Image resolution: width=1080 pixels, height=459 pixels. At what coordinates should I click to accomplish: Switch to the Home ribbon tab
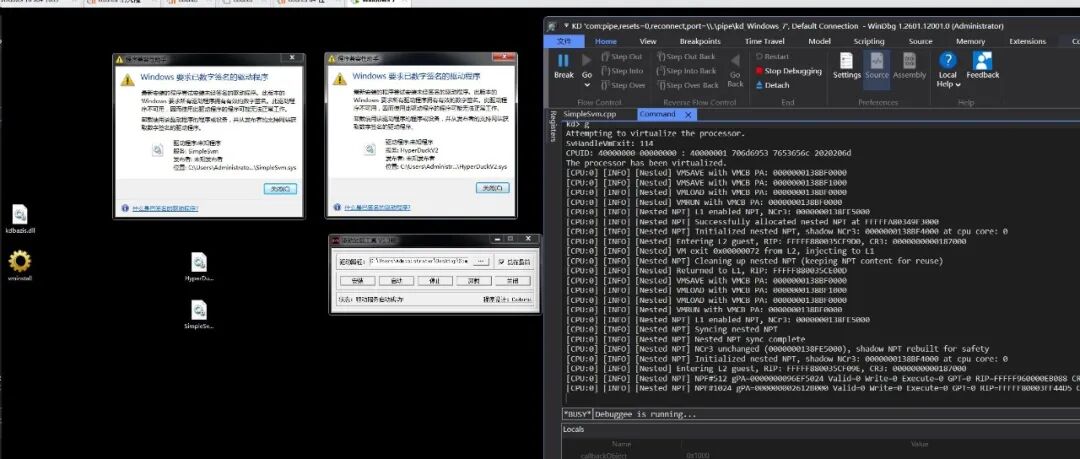(605, 41)
